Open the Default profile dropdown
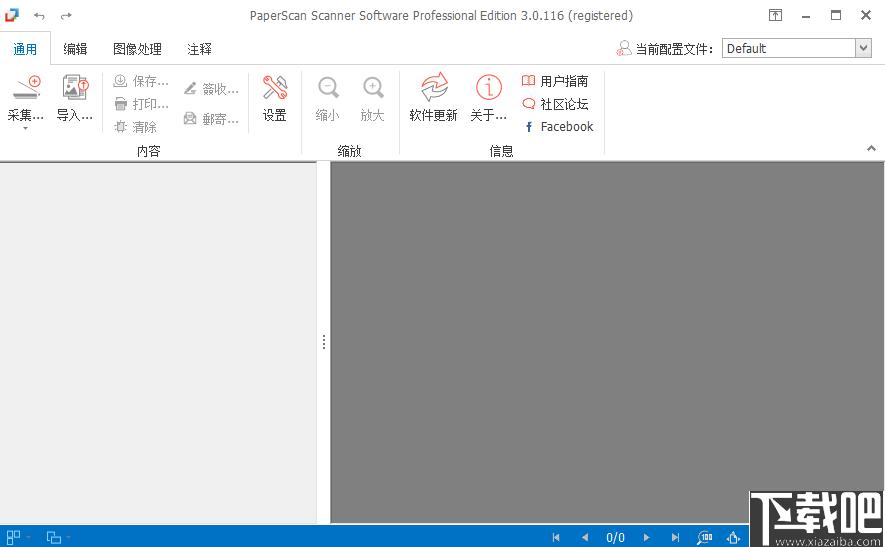Screen dimensions: 885x547 796,49
